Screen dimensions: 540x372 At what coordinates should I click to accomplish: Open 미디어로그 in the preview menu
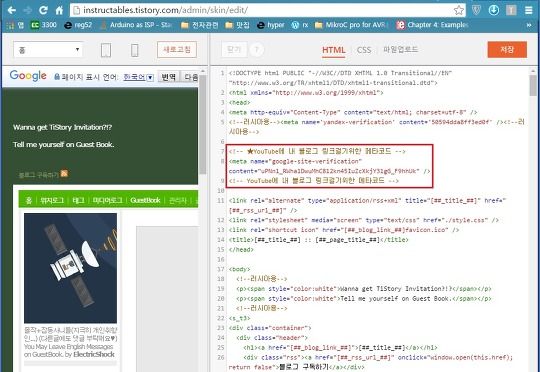pyautogui.click(x=107, y=200)
